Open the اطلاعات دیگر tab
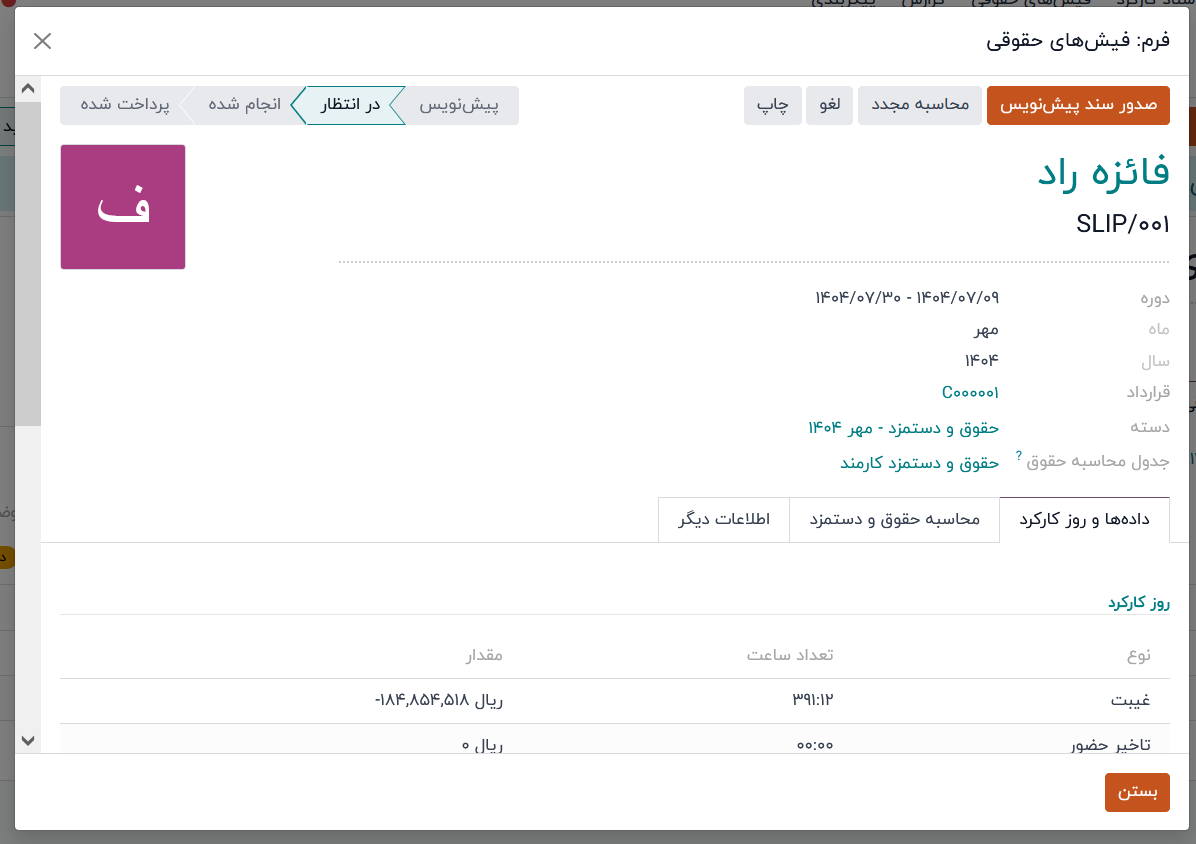This screenshot has width=1196, height=844. [724, 520]
